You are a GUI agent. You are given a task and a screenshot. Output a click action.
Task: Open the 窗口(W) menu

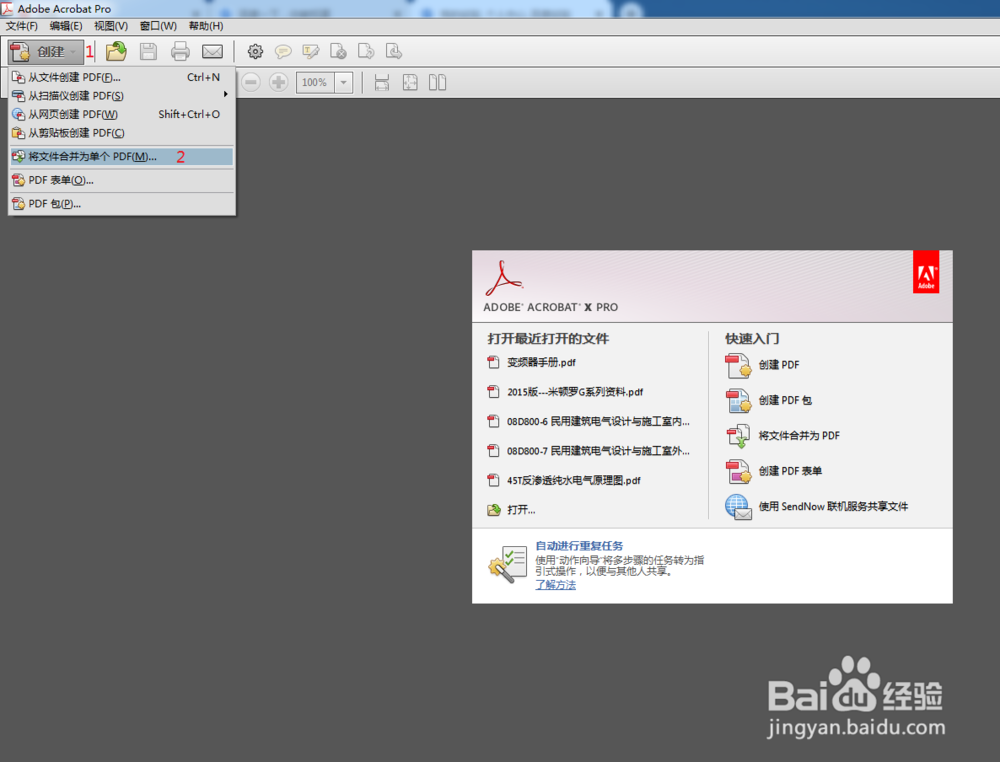(x=158, y=26)
